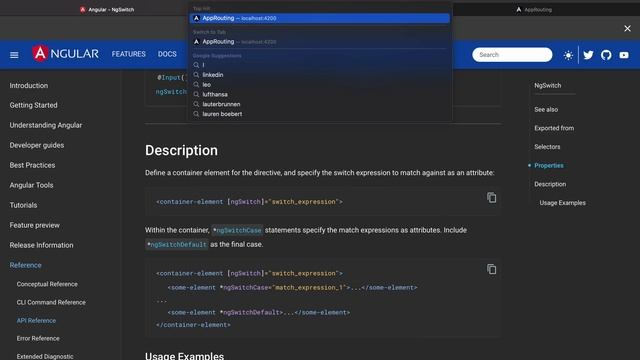640x360 pixels.
Task: Choose AppRouting under Switch to Tab
Action: 320,42
